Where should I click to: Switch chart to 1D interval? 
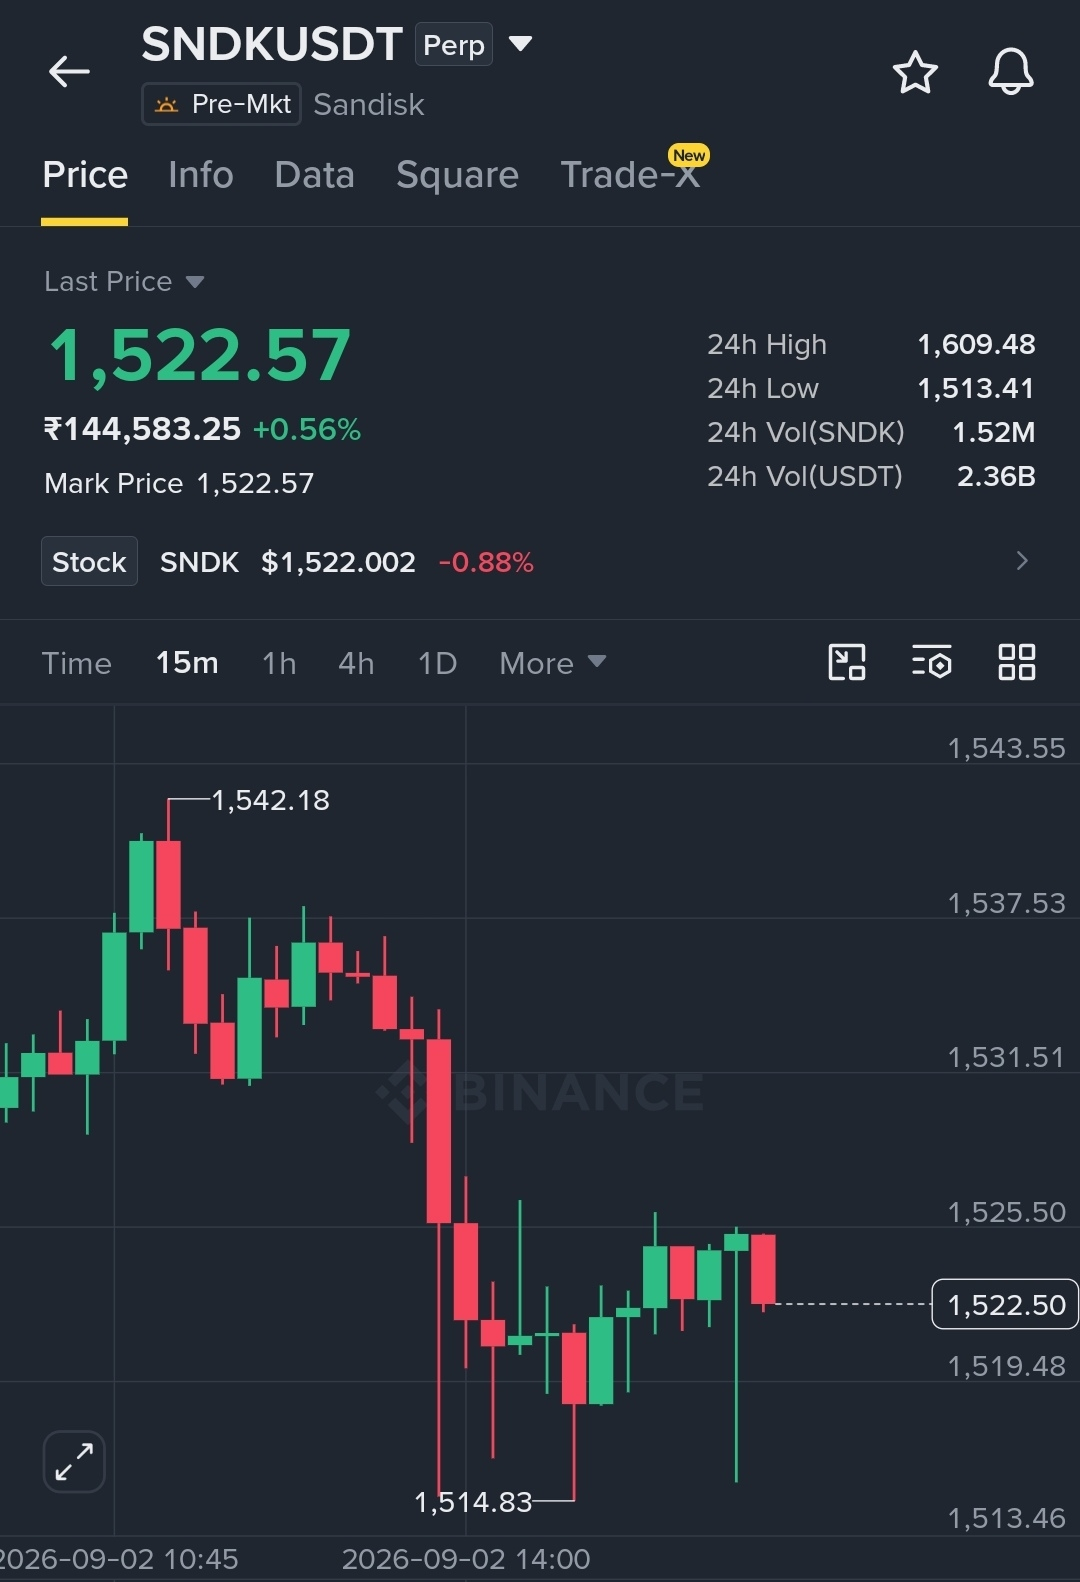(x=437, y=663)
